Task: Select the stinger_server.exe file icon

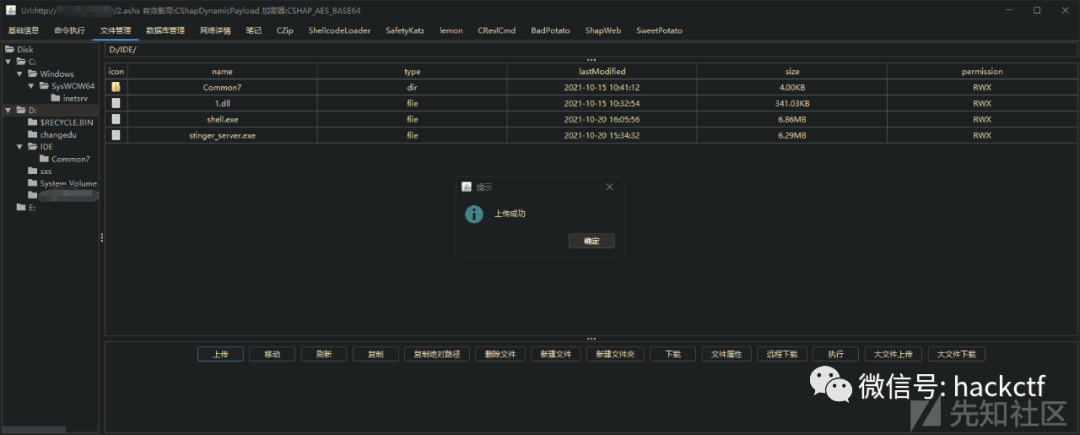Action: tap(116, 136)
